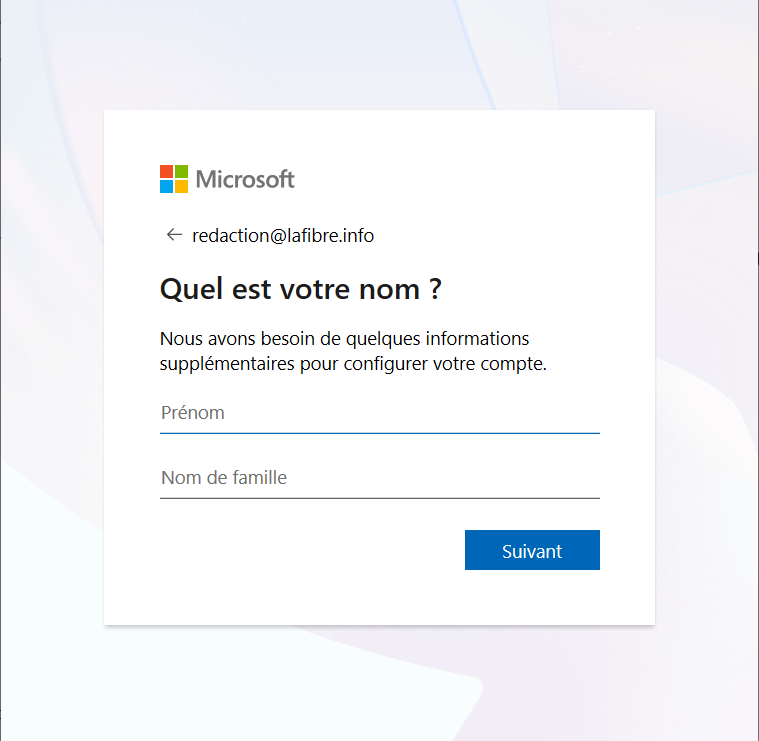Click the blue square of Microsoft logo
Viewport: 759px width, 741px height.
166,187
